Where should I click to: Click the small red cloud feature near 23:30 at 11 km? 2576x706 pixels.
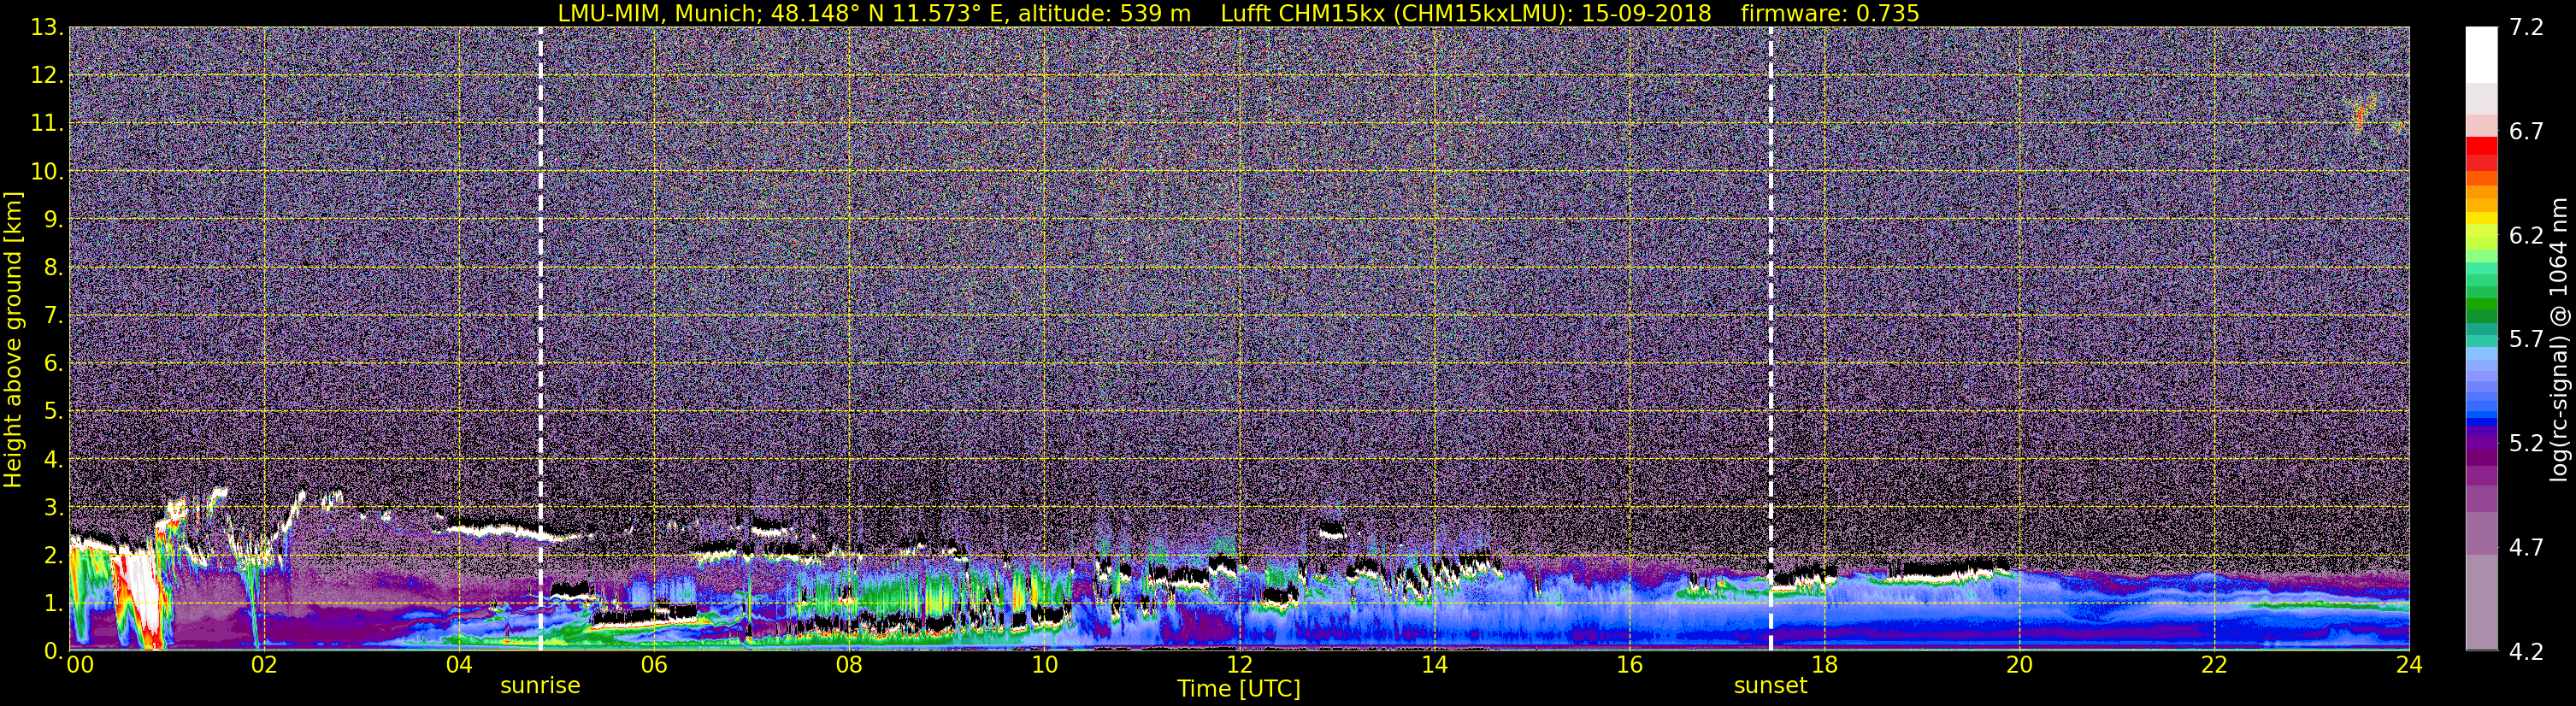(2361, 116)
